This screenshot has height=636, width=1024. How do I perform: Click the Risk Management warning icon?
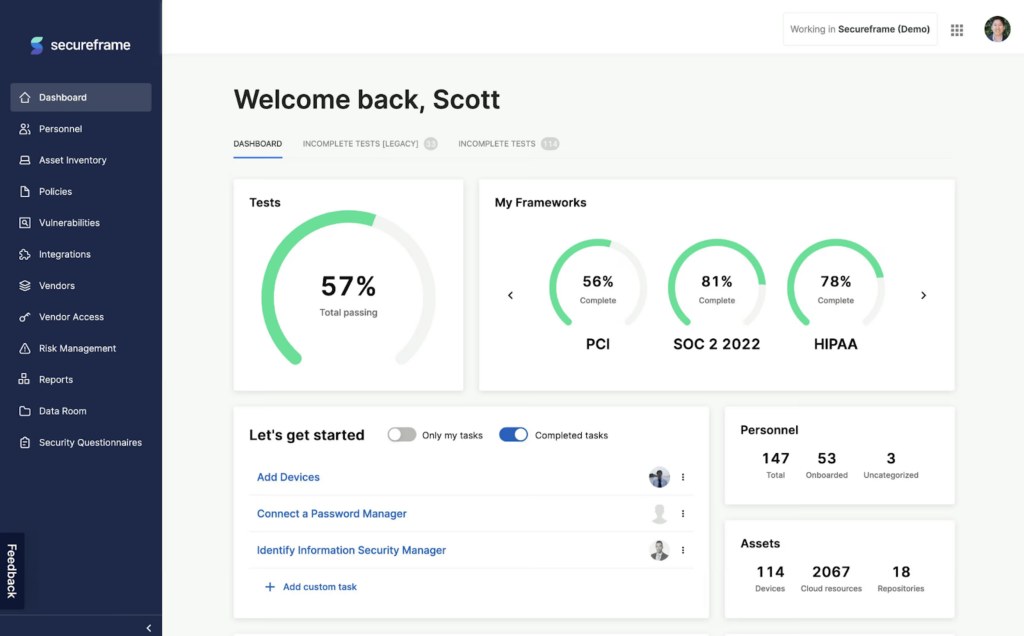point(25,349)
